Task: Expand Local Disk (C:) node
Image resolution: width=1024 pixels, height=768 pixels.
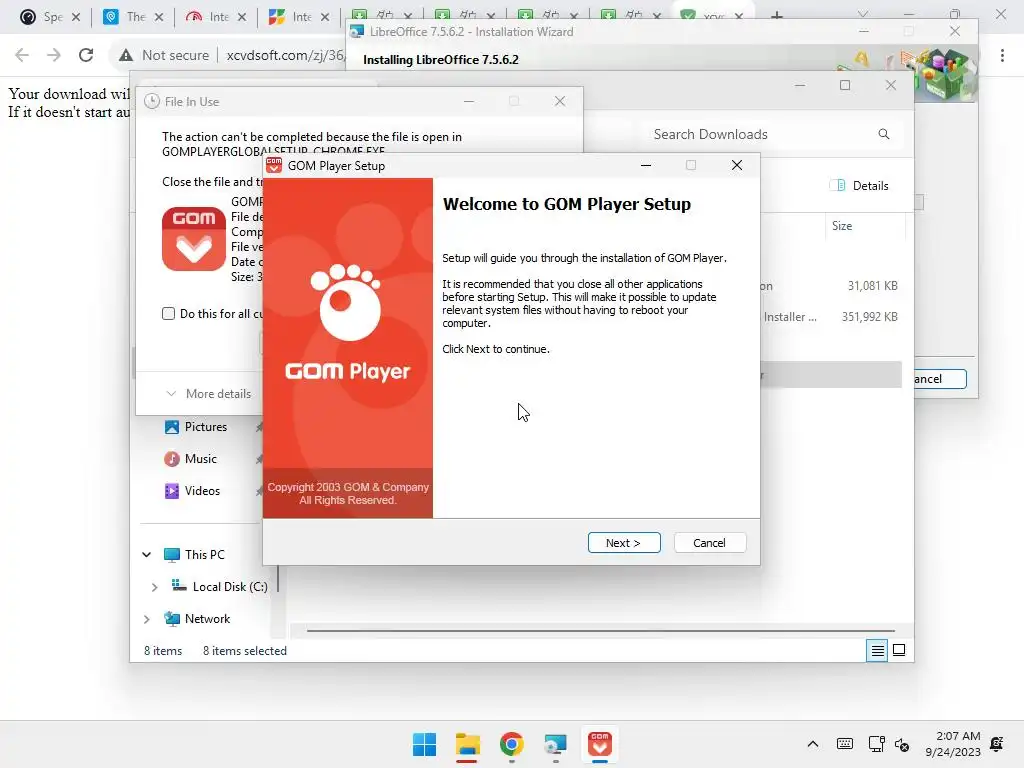Action: pyautogui.click(x=155, y=586)
